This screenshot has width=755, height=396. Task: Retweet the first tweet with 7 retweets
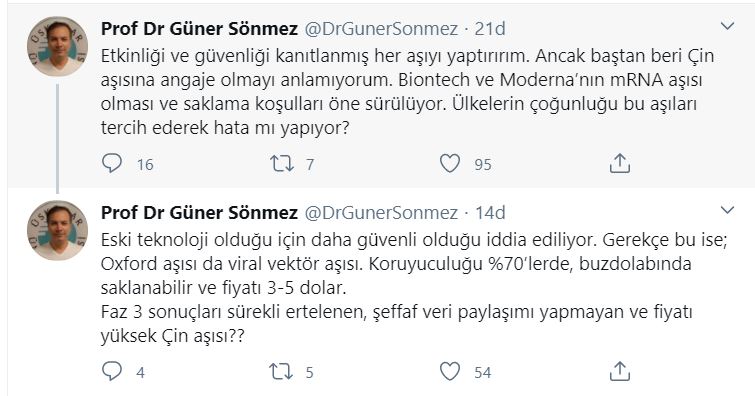click(281, 164)
